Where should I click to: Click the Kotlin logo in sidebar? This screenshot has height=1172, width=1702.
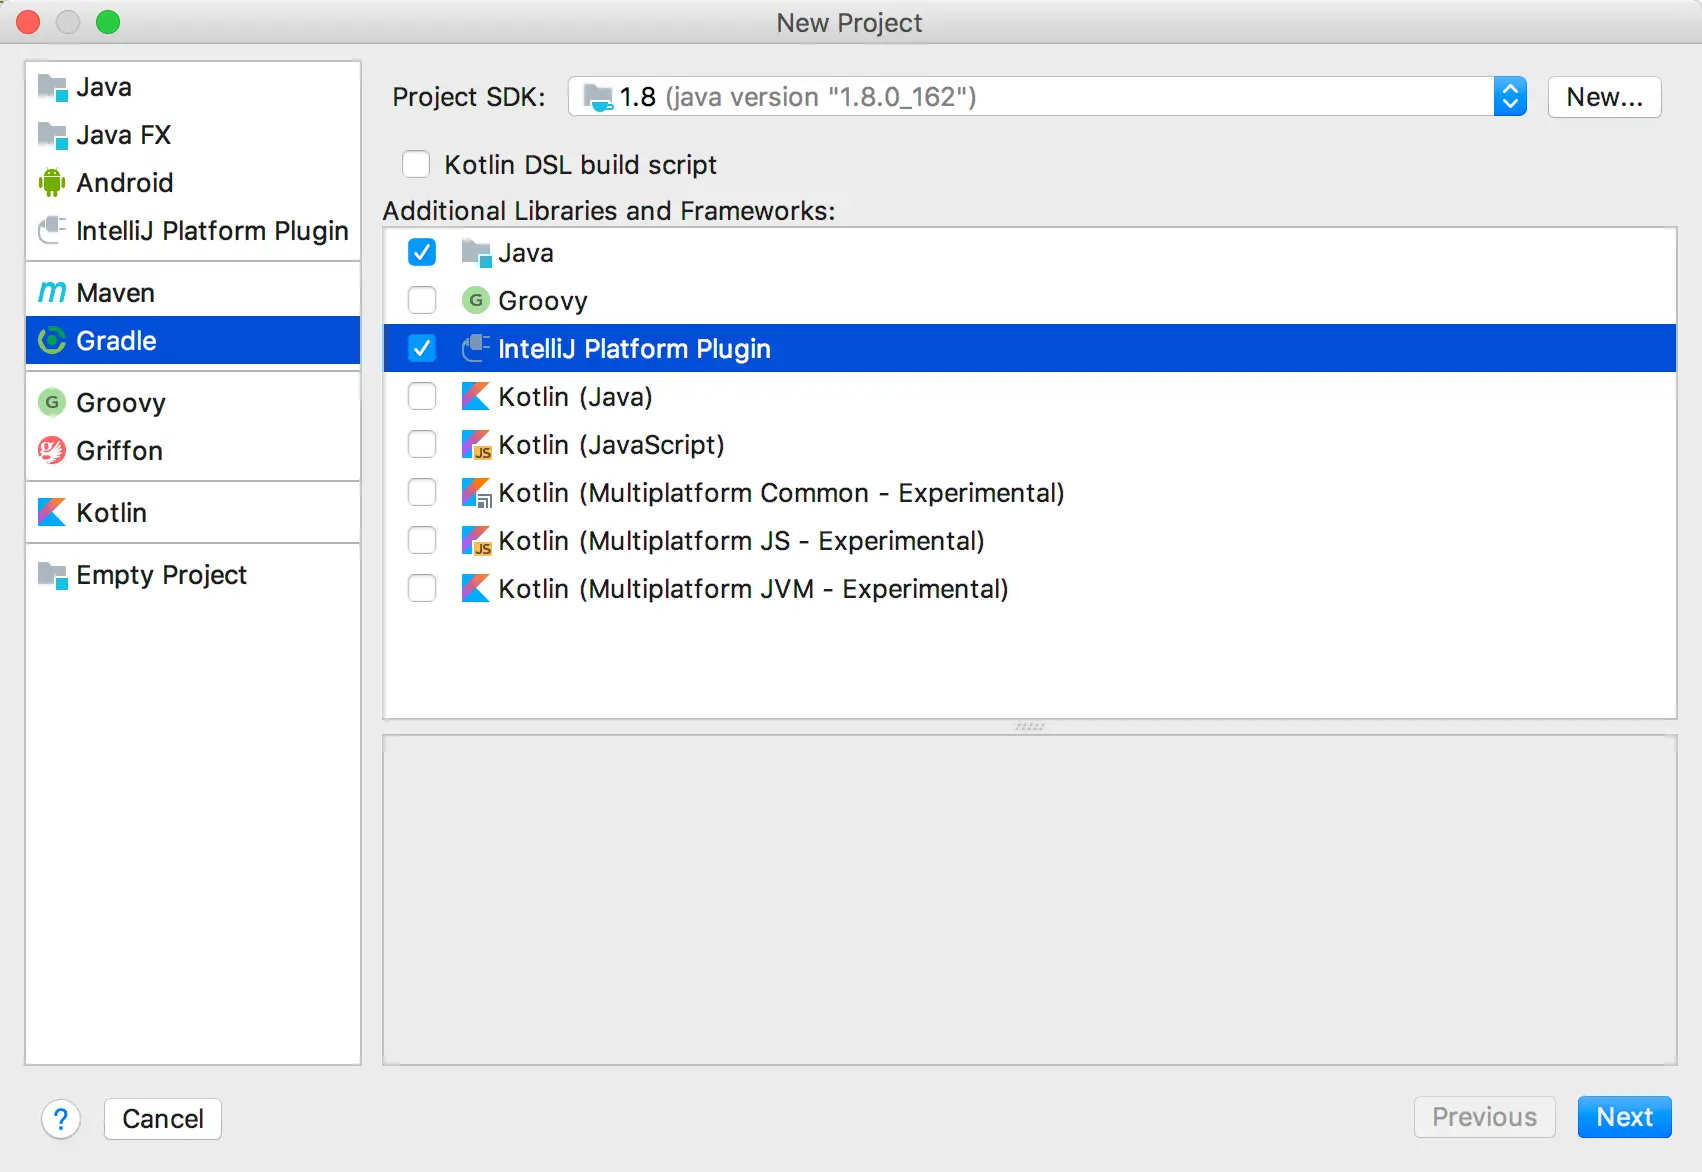(52, 512)
